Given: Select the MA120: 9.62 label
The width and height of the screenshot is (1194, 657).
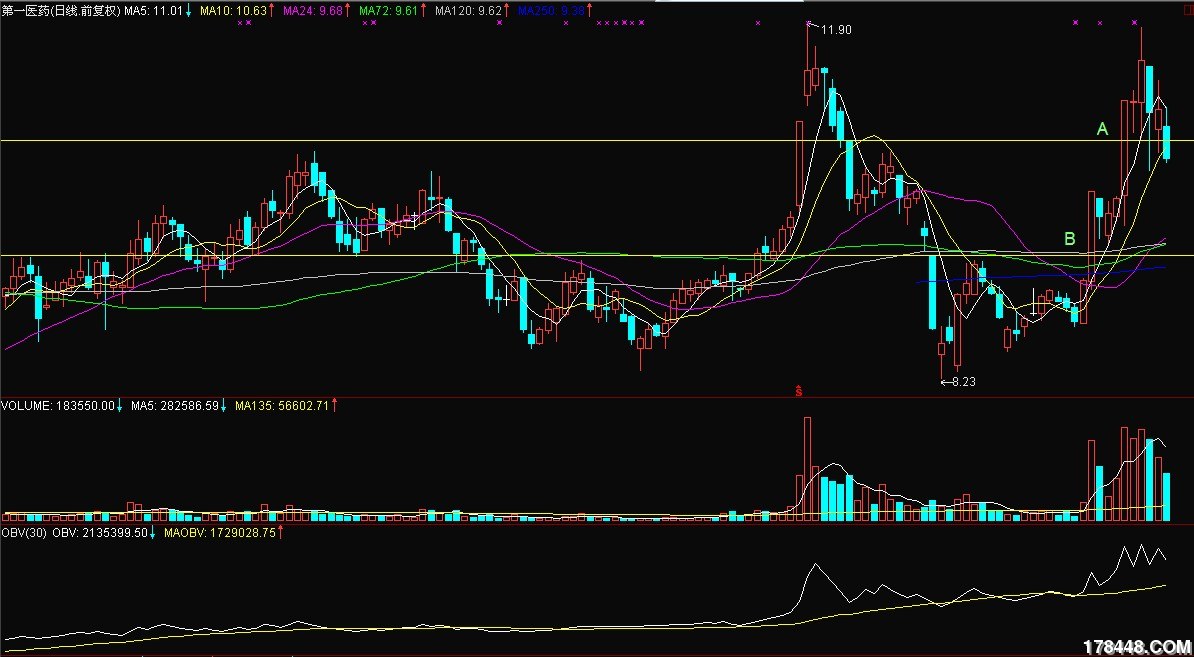Looking at the screenshot, I should coord(468,10).
